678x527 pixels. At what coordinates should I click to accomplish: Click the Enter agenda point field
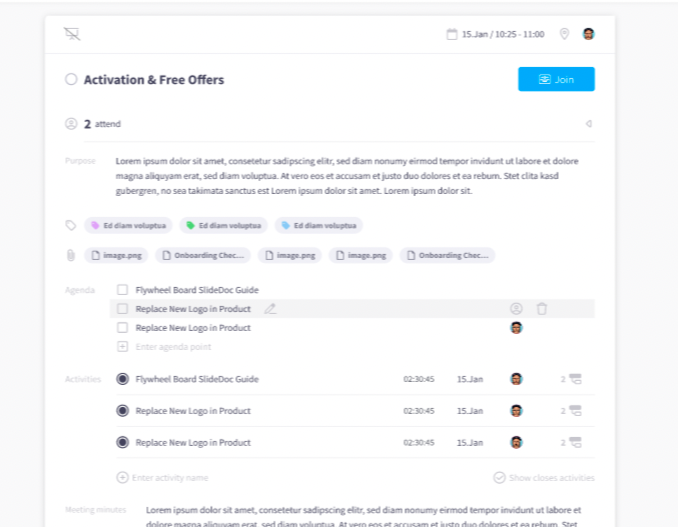coord(173,346)
